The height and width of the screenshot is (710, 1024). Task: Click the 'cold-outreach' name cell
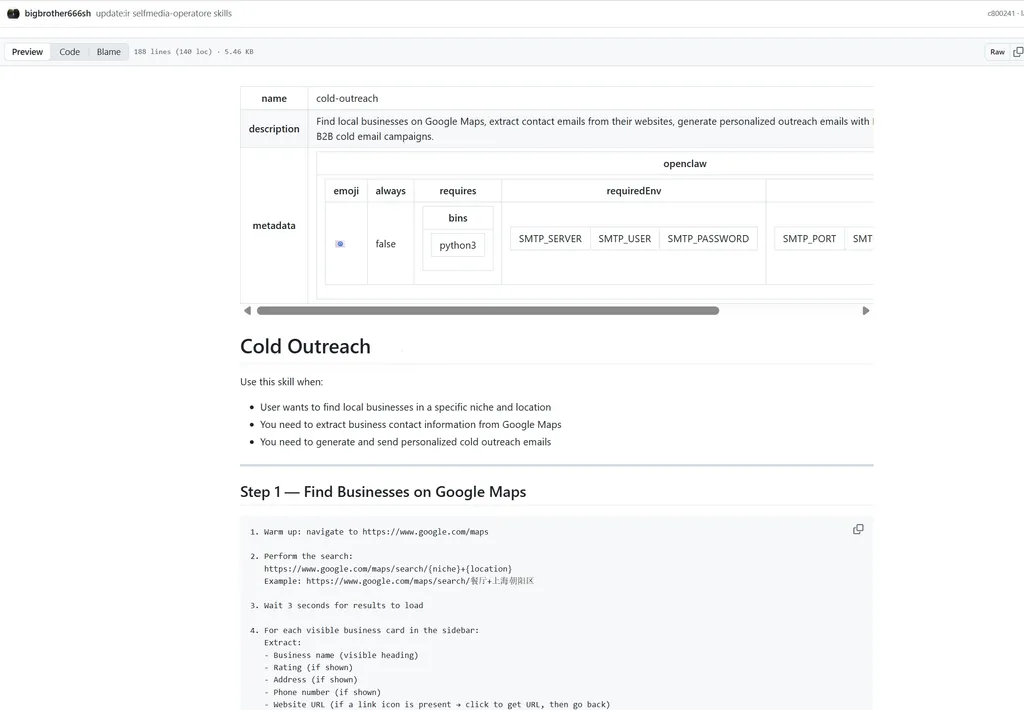(x=590, y=98)
